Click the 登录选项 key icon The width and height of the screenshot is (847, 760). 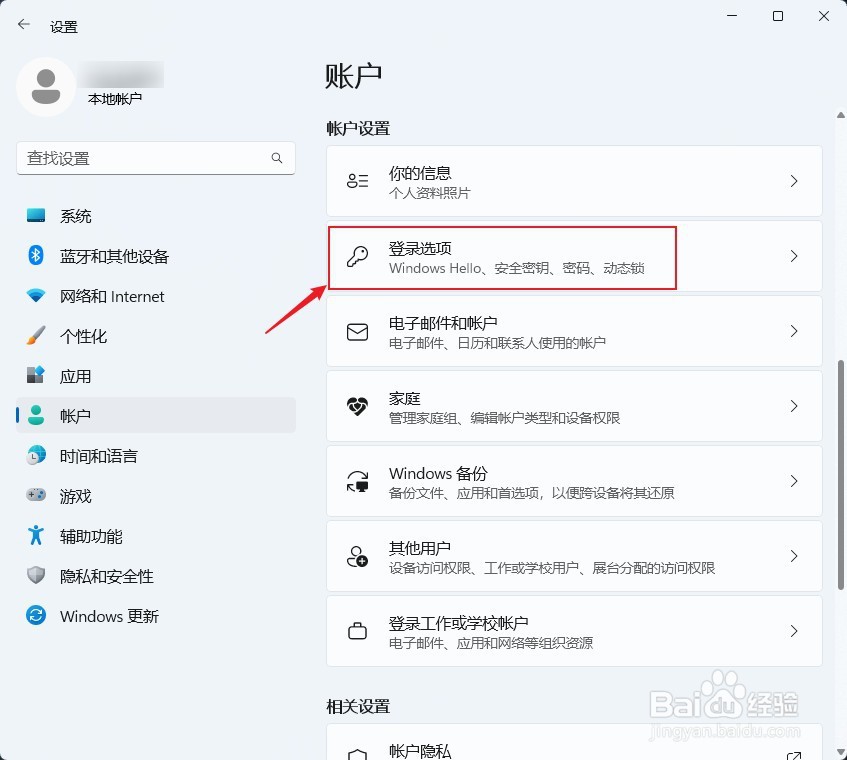357,256
